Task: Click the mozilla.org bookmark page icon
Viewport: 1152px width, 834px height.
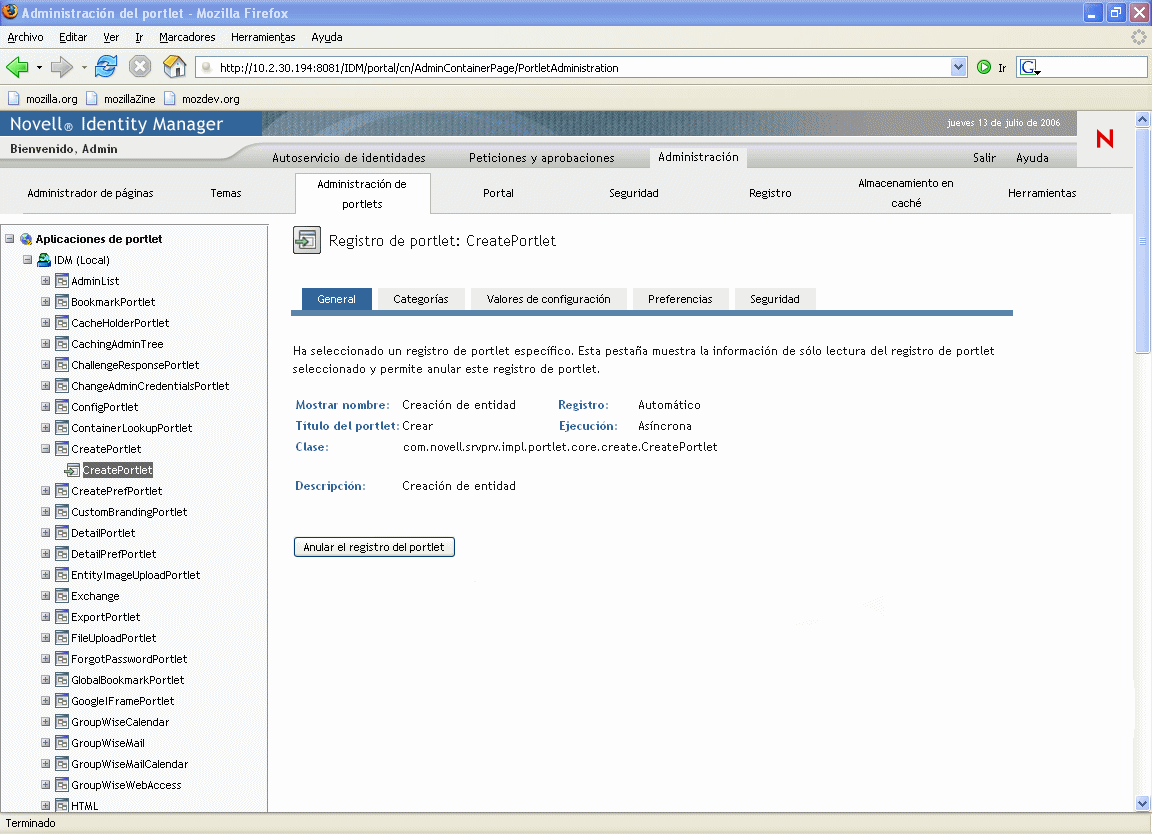Action: tap(13, 98)
